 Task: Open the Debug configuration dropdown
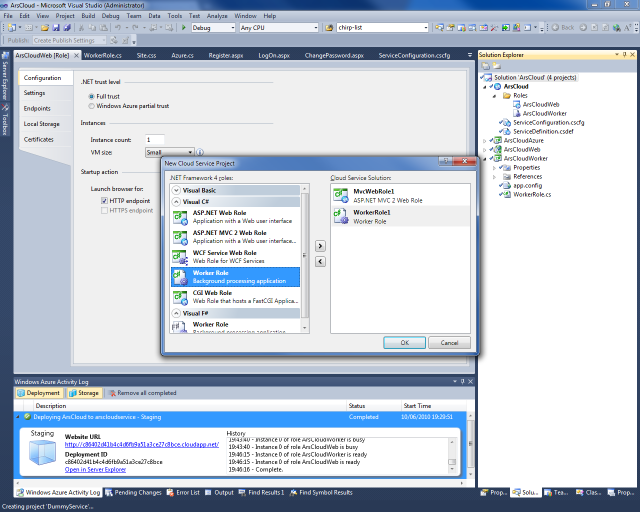(x=233, y=28)
